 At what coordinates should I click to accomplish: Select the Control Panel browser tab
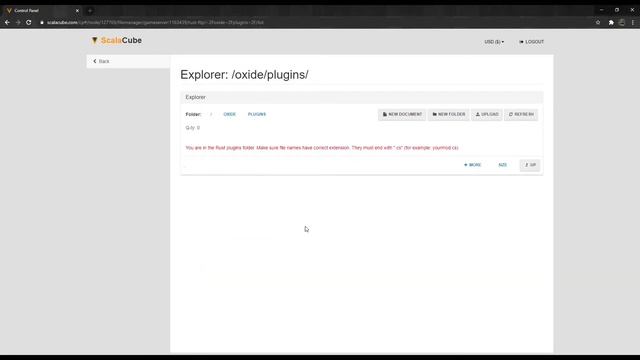41,11
